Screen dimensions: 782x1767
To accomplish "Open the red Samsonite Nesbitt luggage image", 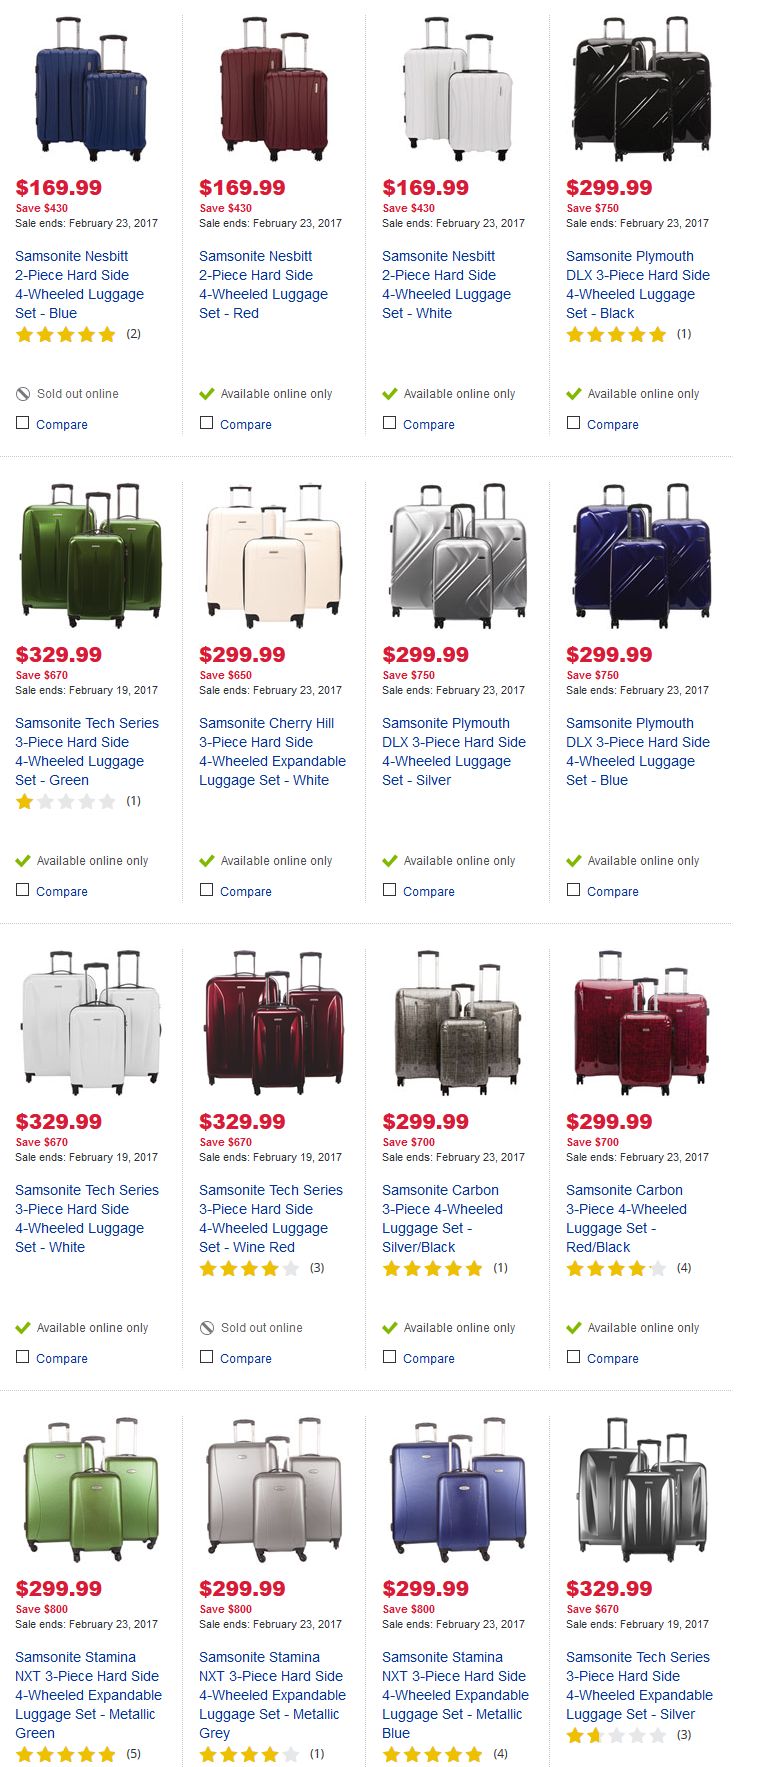I will pos(274,89).
